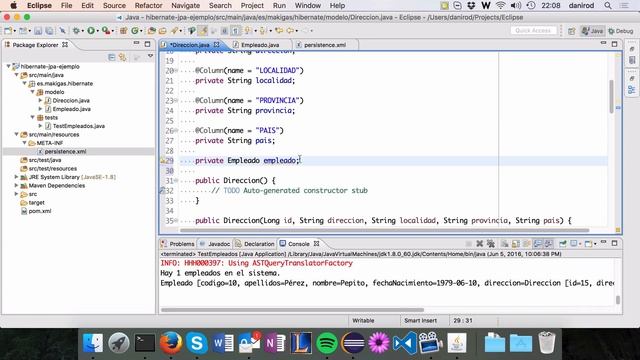Switch to the Empleado.java editor tab
This screenshot has height=360, width=640.
[x=260, y=45]
